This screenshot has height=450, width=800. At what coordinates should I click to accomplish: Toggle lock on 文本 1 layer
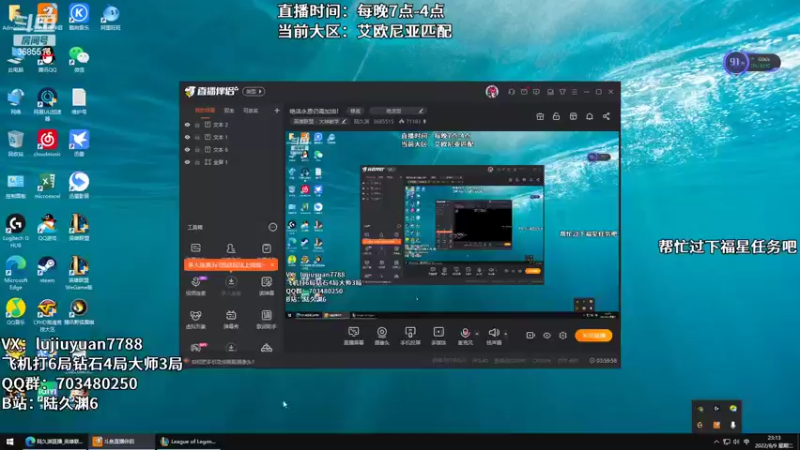[x=197, y=137]
